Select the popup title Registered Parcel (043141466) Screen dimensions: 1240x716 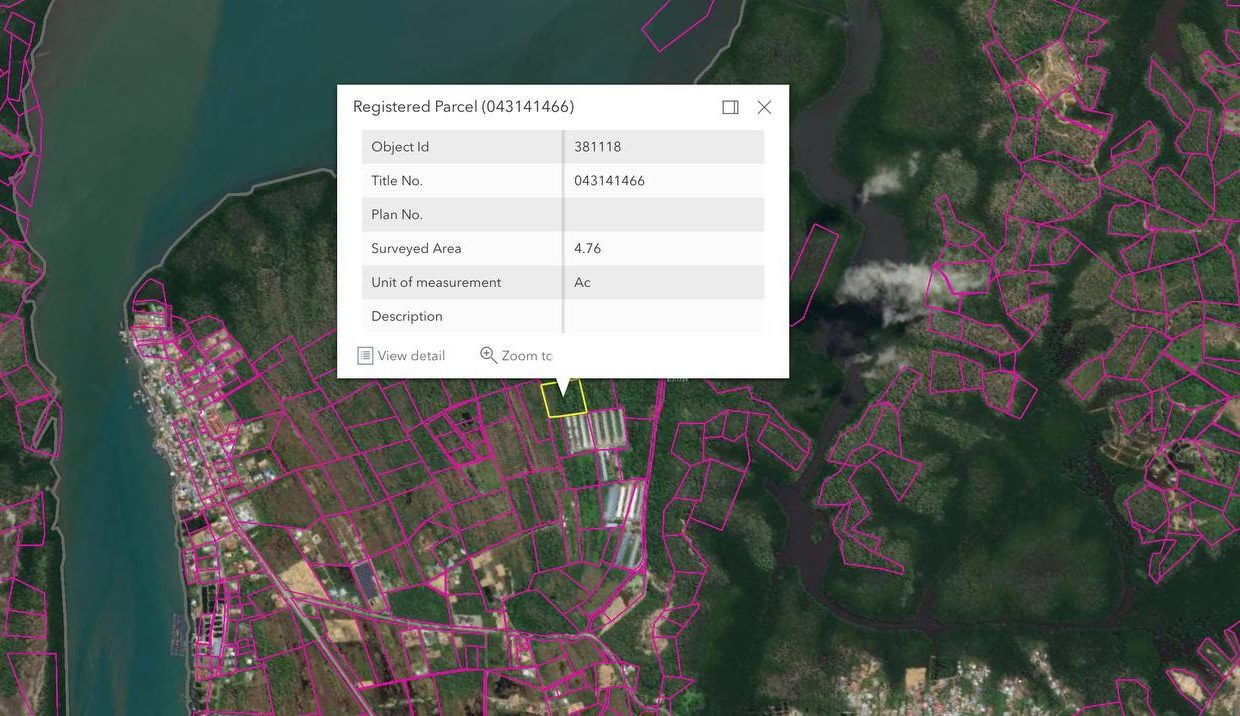pyautogui.click(x=463, y=107)
